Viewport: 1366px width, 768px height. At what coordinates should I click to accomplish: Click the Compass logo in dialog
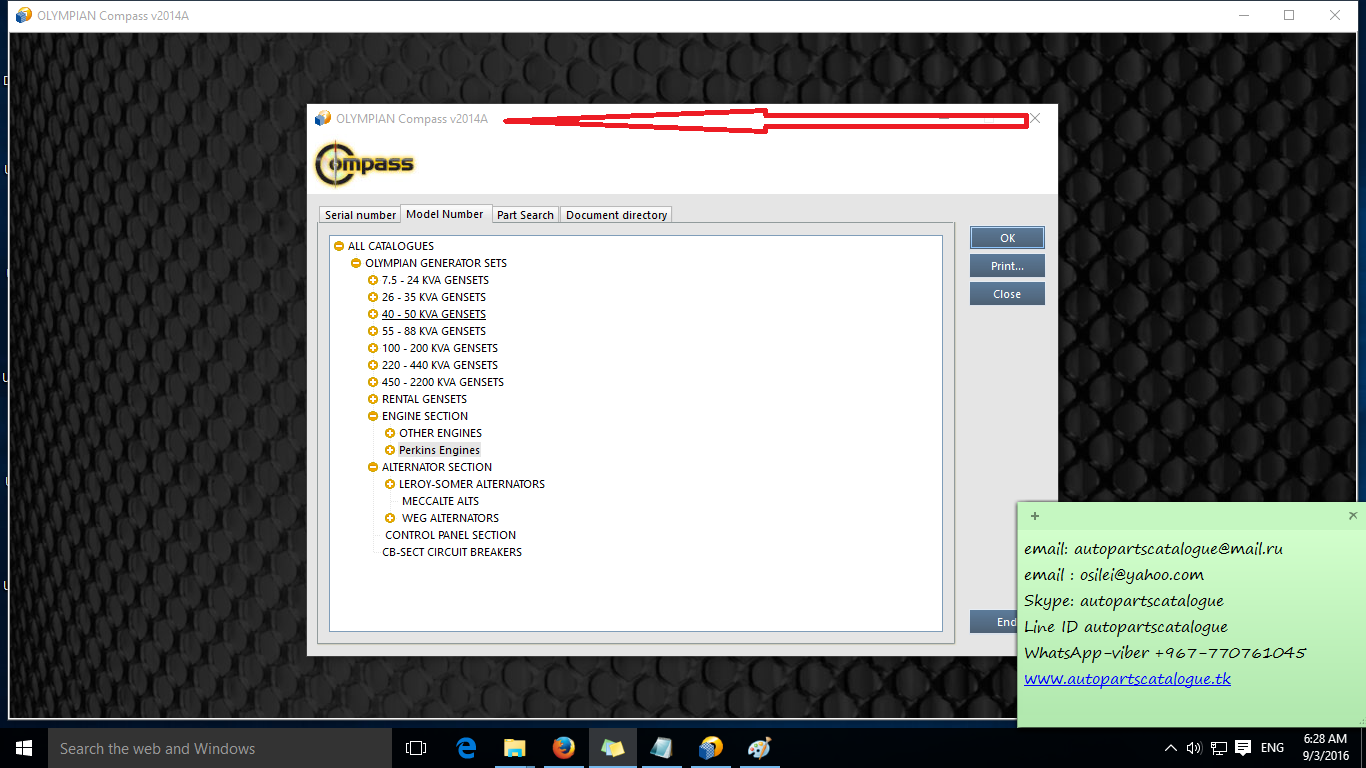[364, 165]
